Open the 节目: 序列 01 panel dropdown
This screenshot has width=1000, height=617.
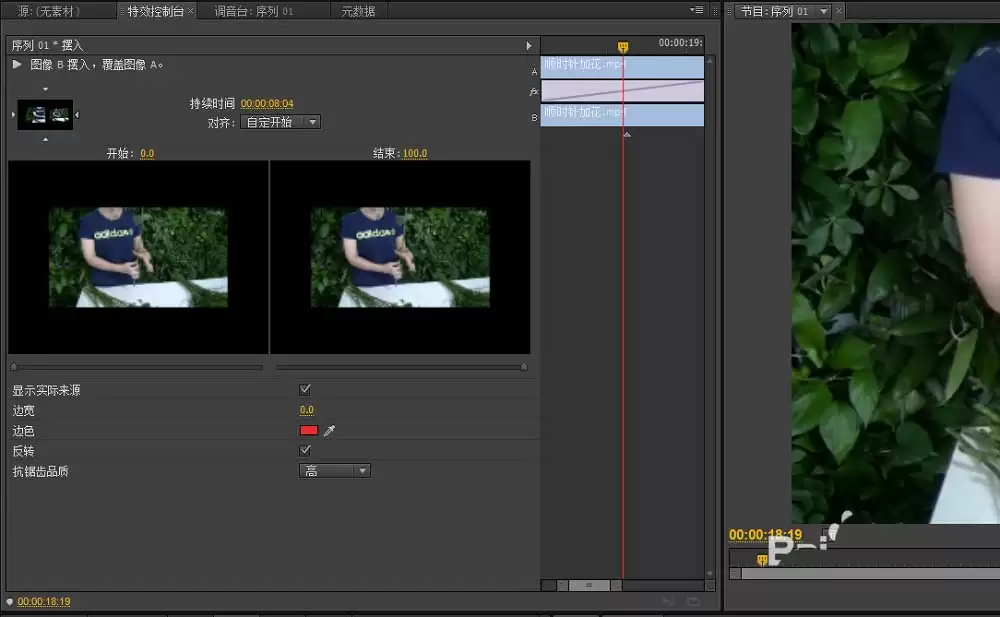coord(824,11)
